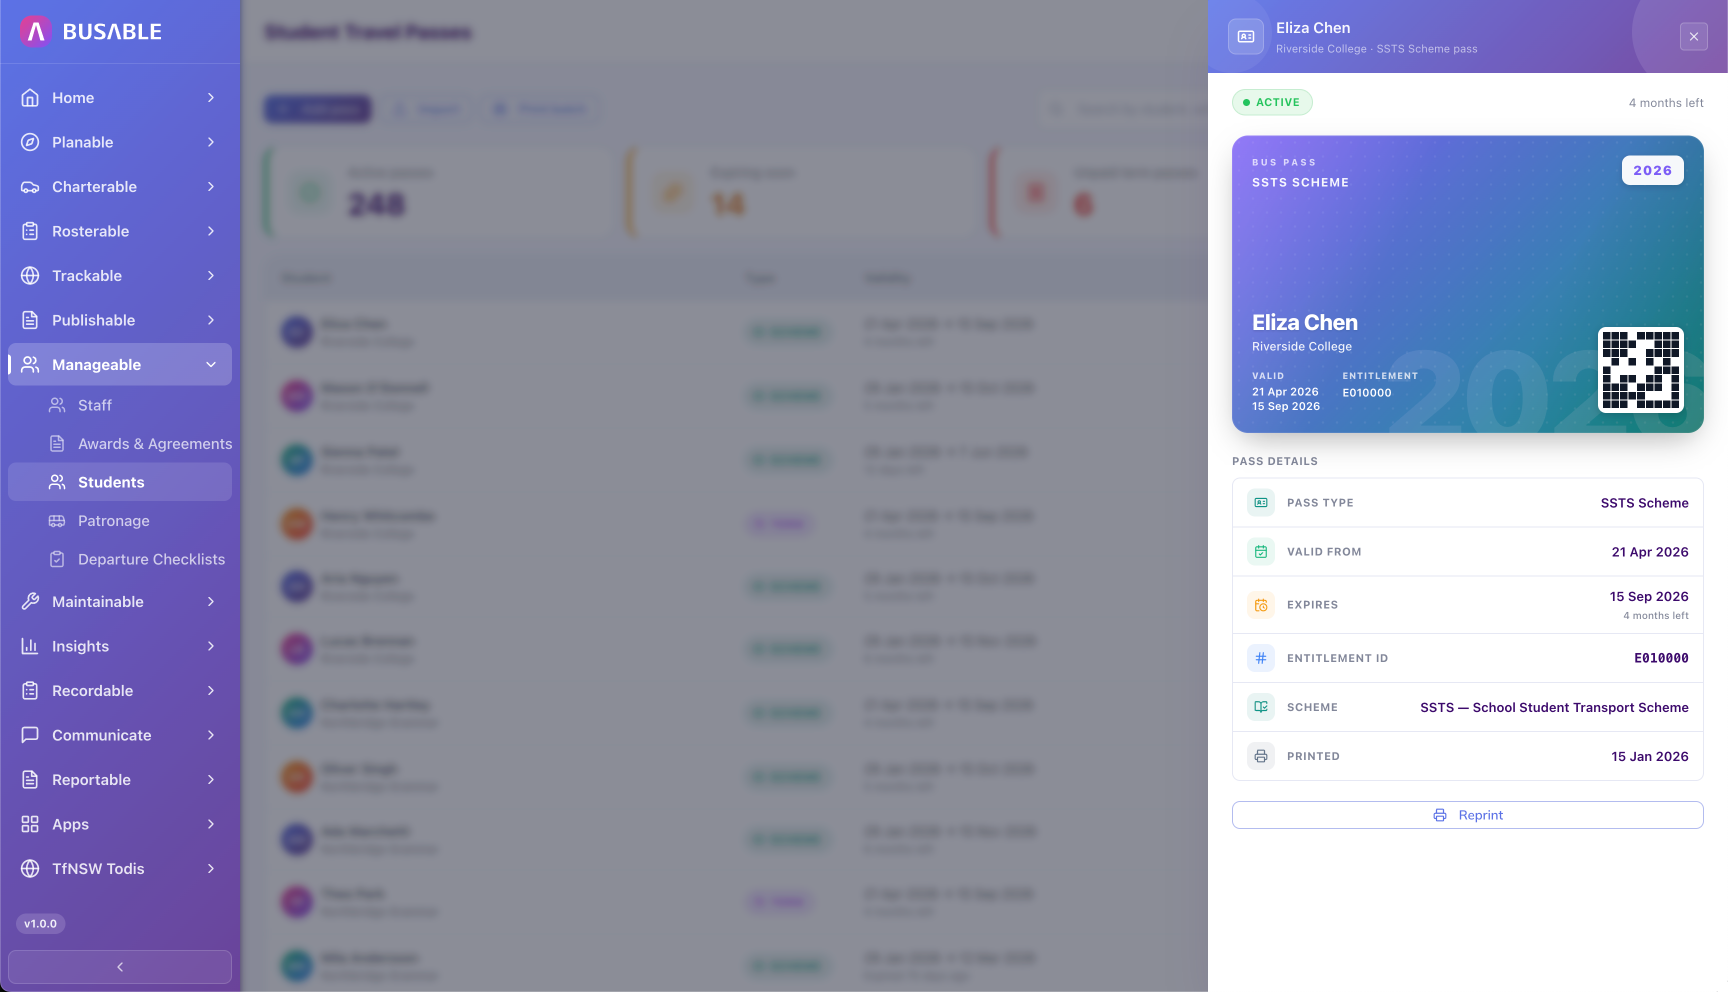The width and height of the screenshot is (1728, 992).
Task: Click the SSTS — School Student Transport Scheme text
Action: coord(1554,707)
